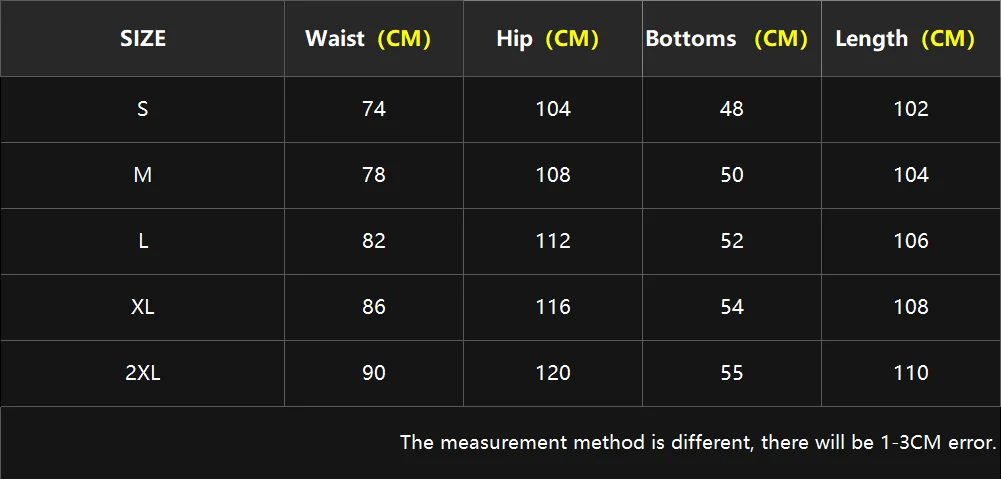Click the measurement error note text

pos(698,442)
